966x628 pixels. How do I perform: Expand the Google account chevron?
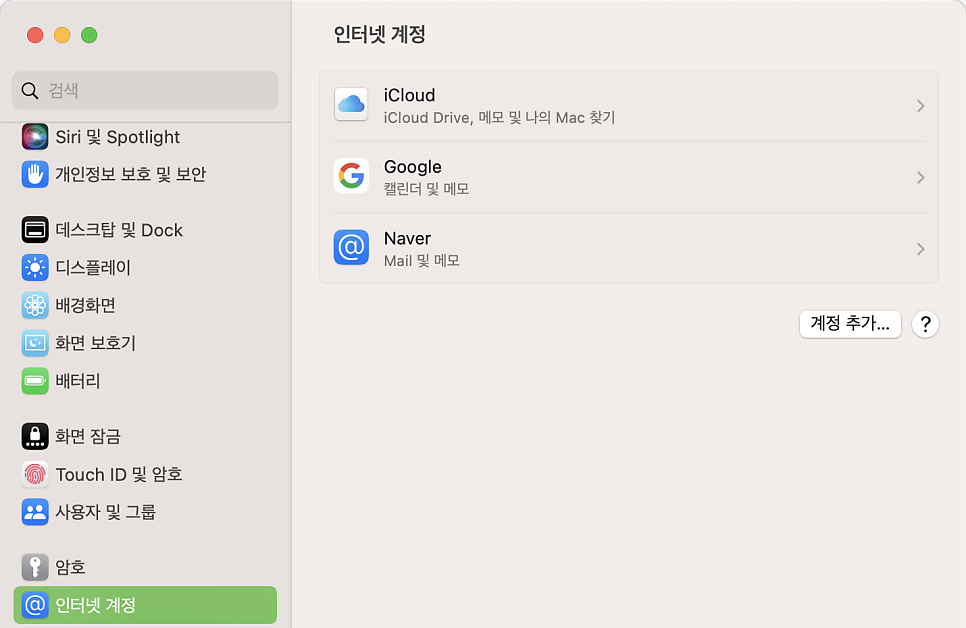point(920,177)
